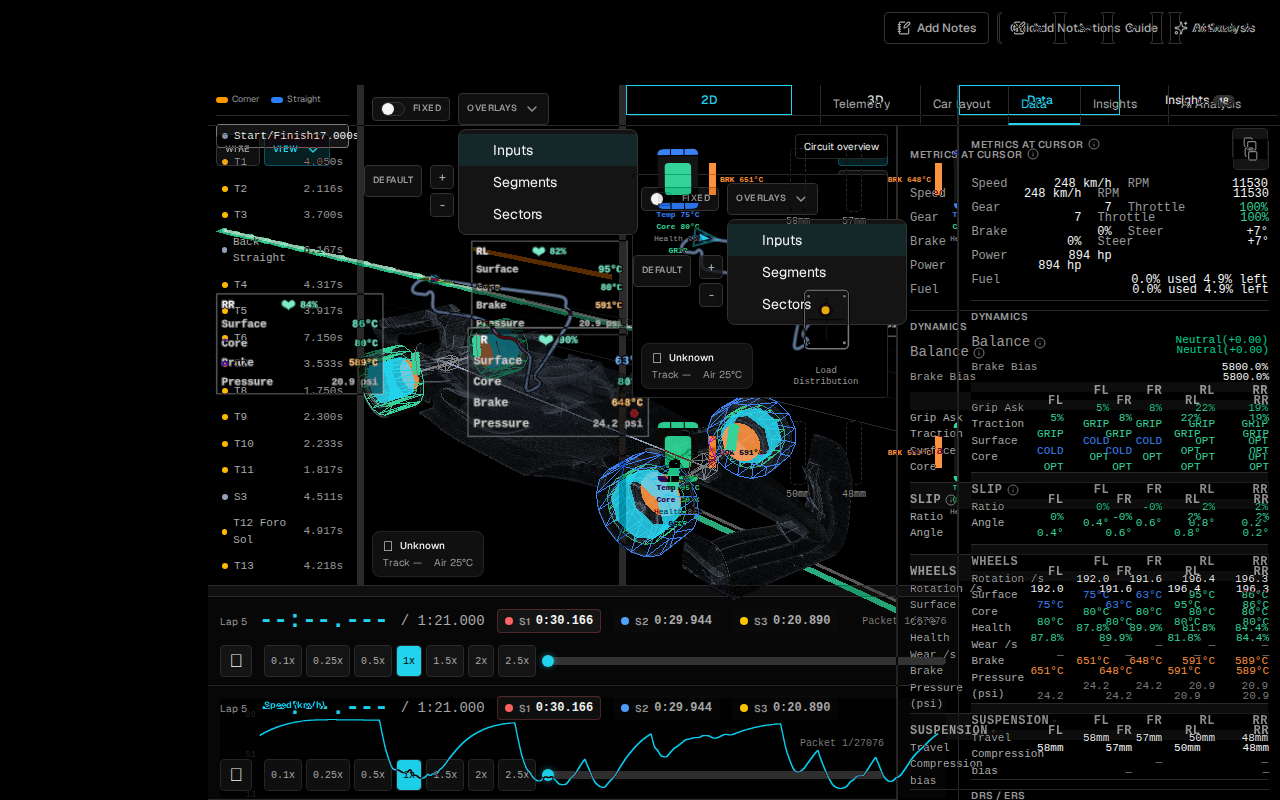Set speed to 2.5x in upper playback bar
Image resolution: width=1280 pixels, height=800 pixels.
[x=516, y=661]
